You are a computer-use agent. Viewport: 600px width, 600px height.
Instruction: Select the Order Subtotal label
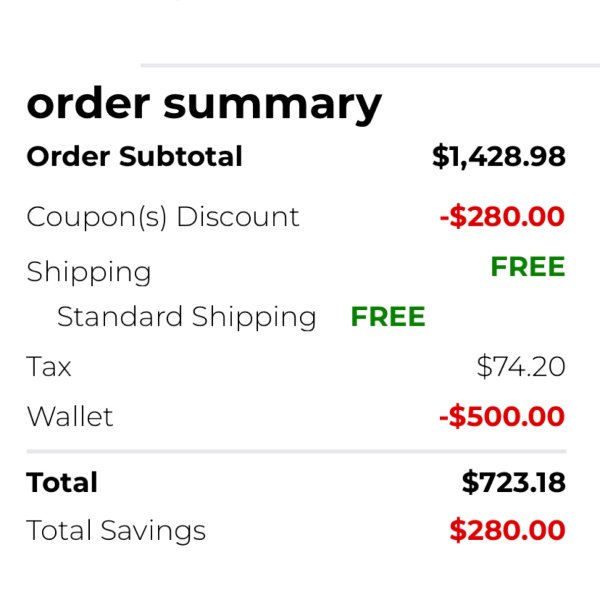click(134, 156)
